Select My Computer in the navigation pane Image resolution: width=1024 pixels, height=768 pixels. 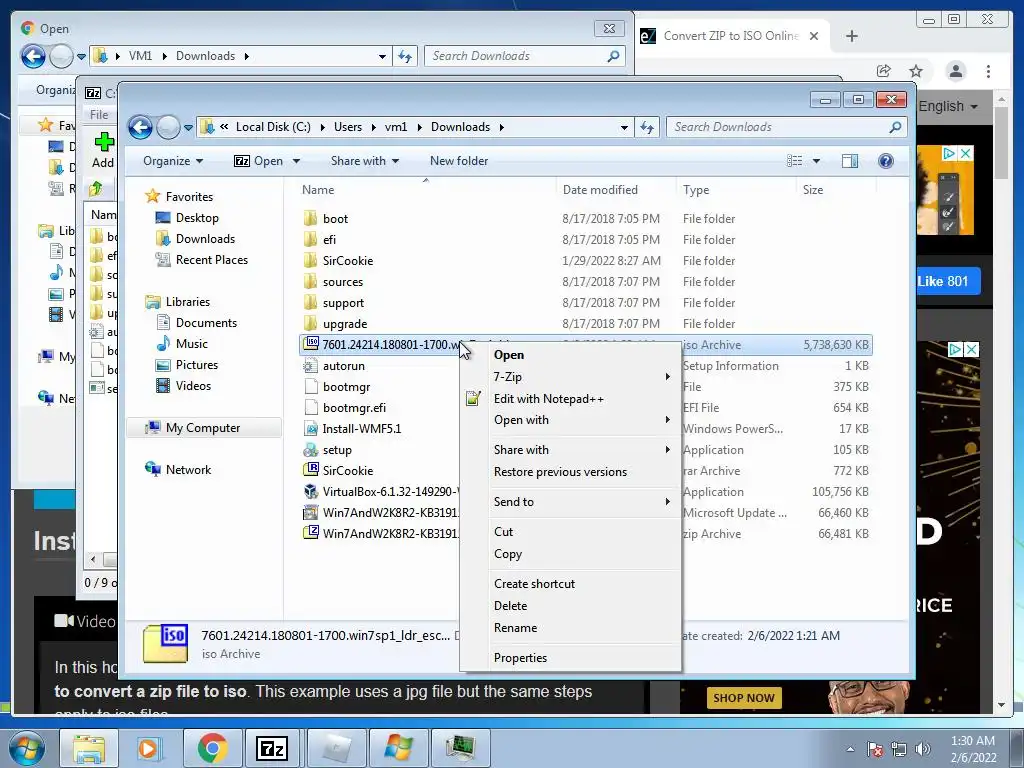click(202, 428)
